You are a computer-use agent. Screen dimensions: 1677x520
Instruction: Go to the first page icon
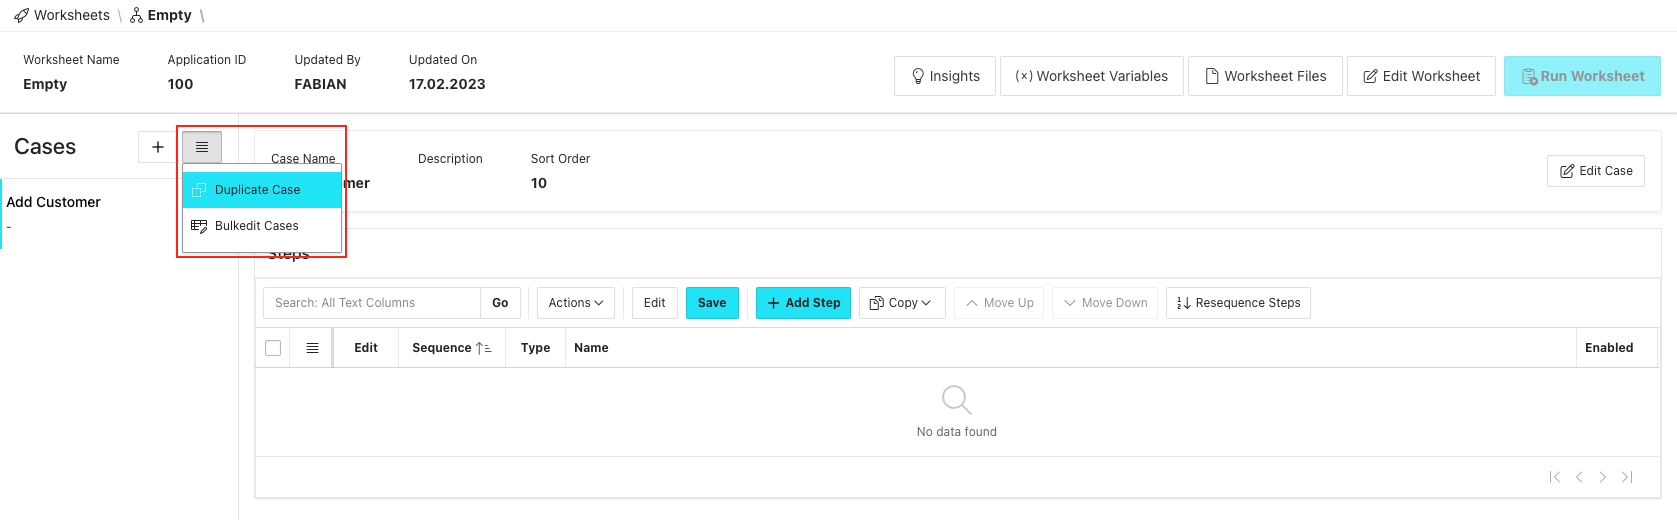1555,477
